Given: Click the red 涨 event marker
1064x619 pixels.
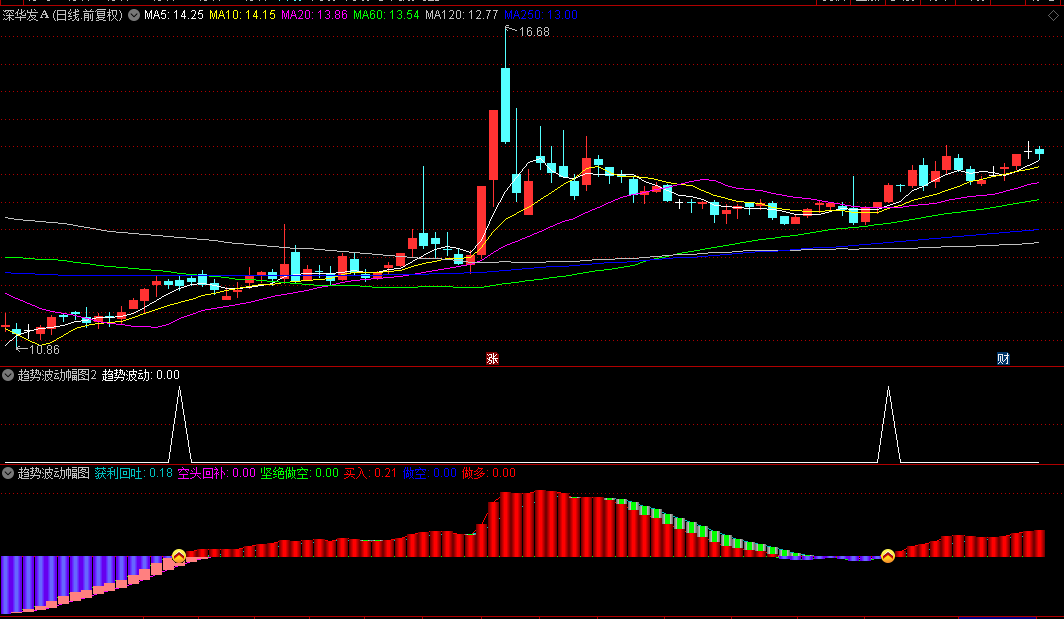Looking at the screenshot, I should click(492, 358).
